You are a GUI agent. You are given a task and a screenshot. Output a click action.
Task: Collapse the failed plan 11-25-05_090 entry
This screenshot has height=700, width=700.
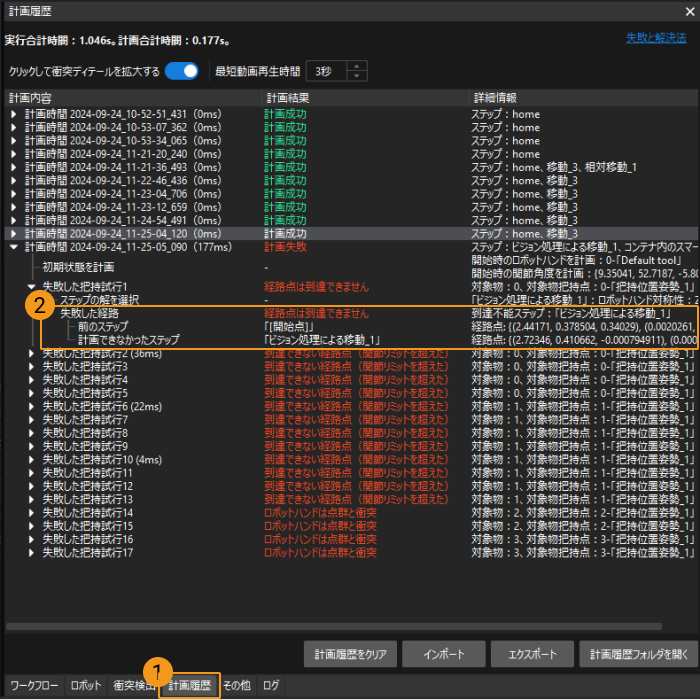click(x=14, y=245)
